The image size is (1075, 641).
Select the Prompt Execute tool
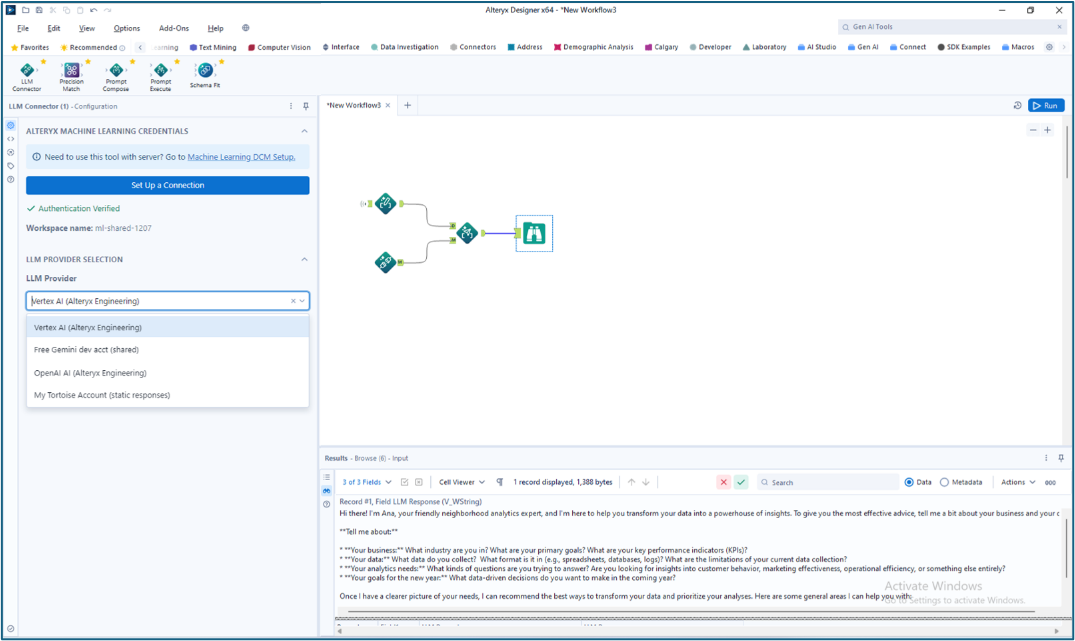(x=160, y=70)
